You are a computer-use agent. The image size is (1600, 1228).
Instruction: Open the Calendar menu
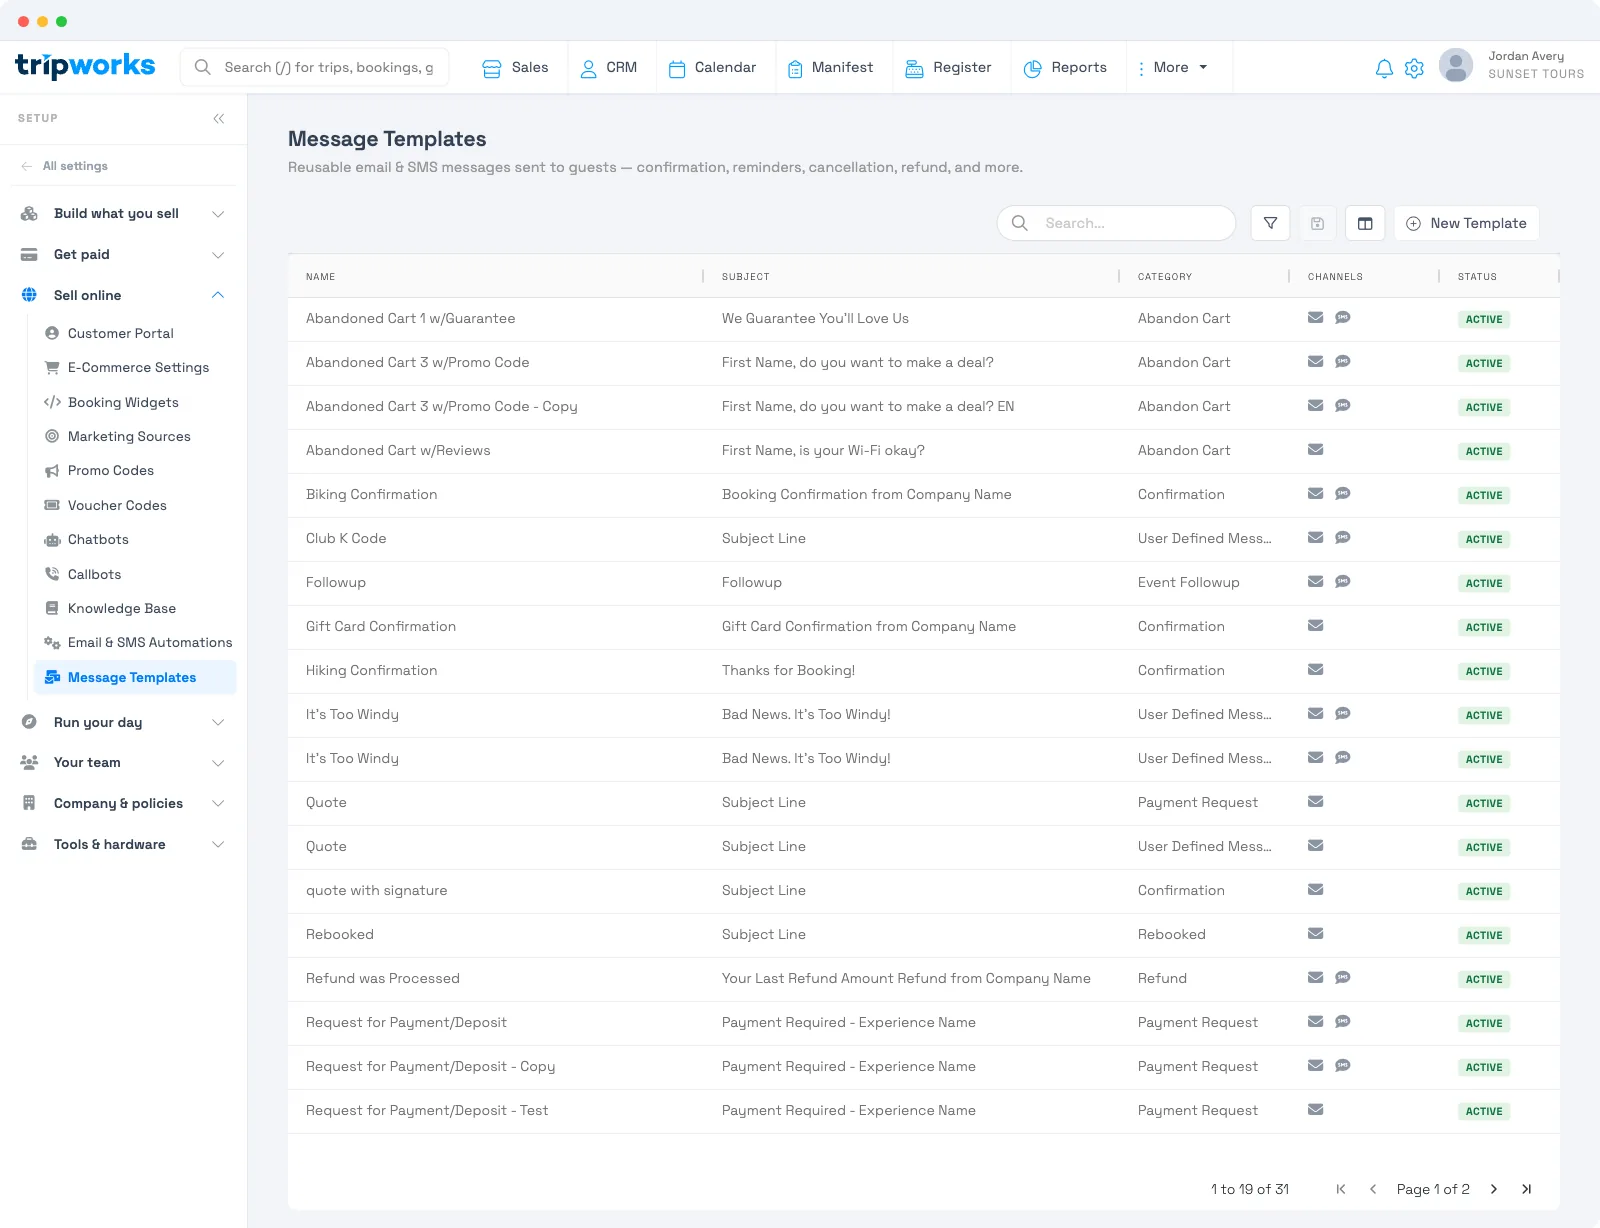click(712, 67)
